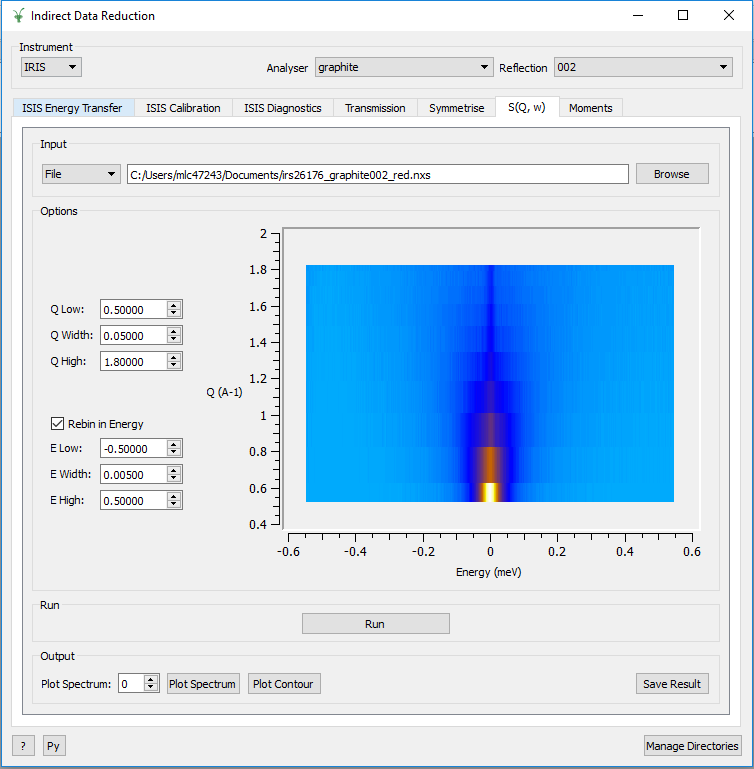Image resolution: width=754 pixels, height=769 pixels.
Task: Increase E Low with up arrow
Action: coord(174,444)
